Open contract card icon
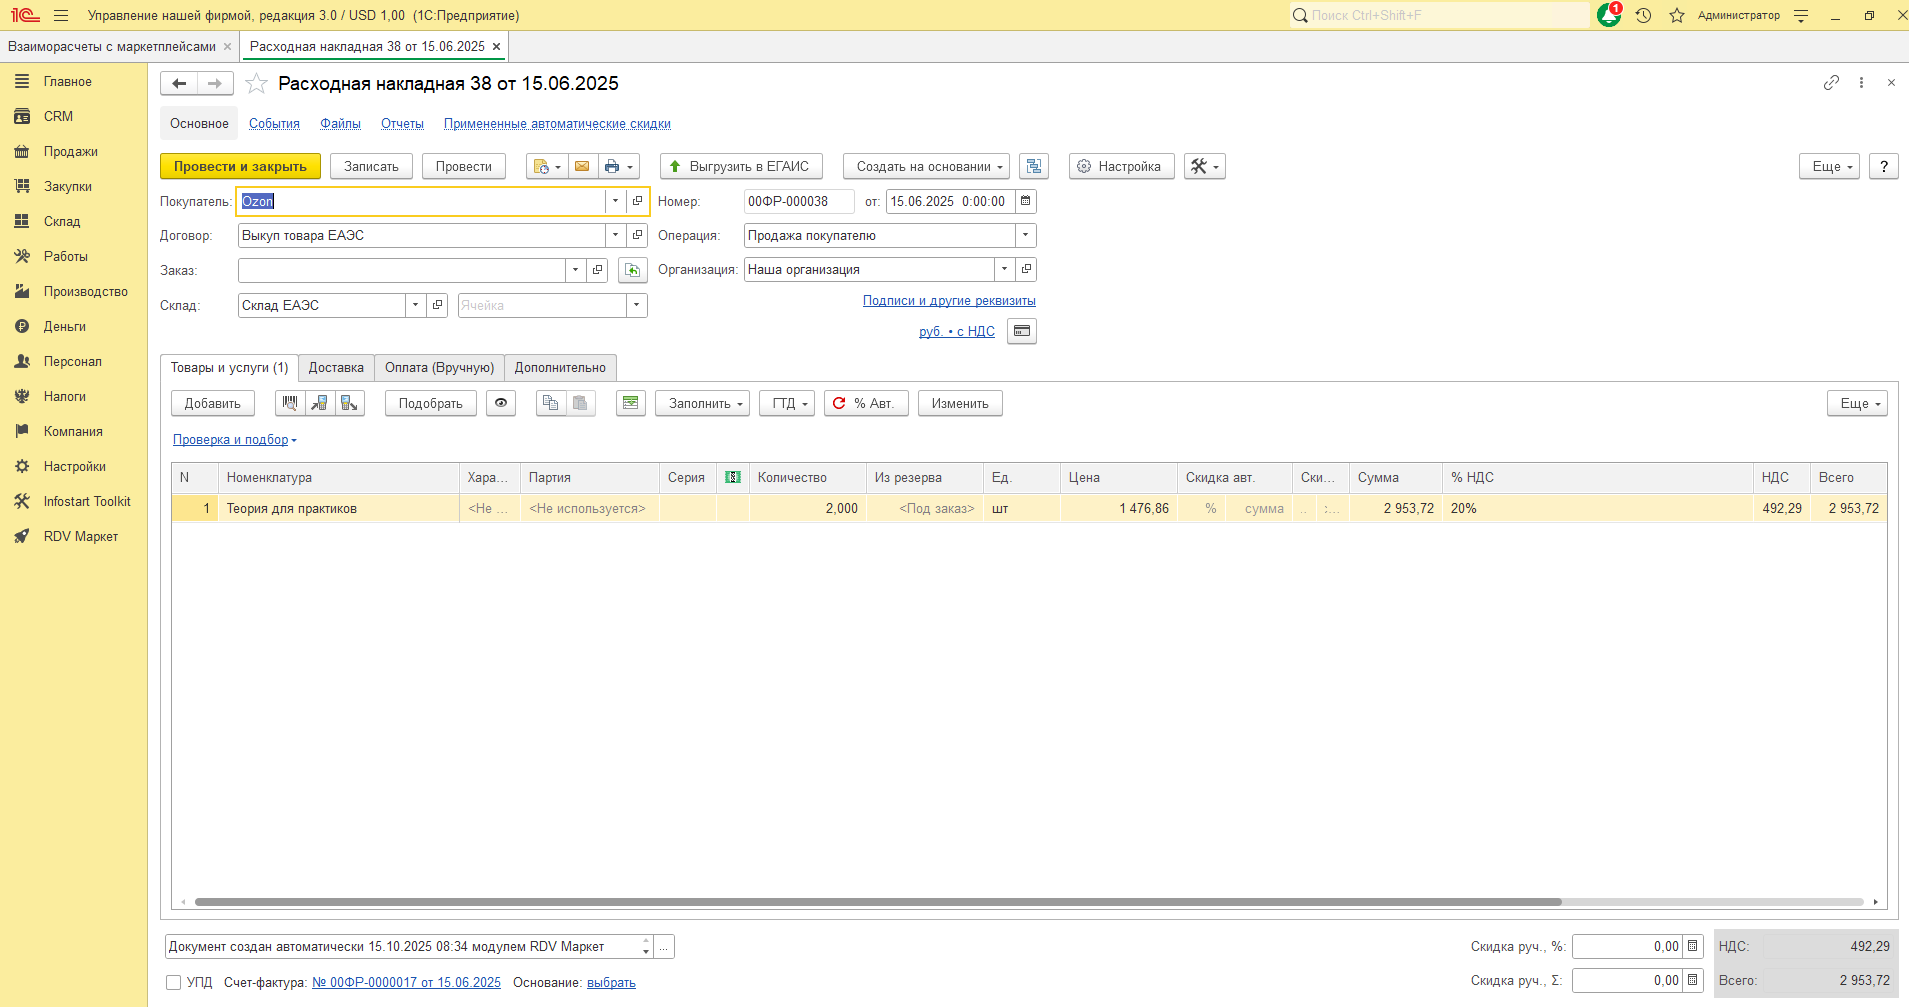The width and height of the screenshot is (1909, 1007). click(x=637, y=235)
